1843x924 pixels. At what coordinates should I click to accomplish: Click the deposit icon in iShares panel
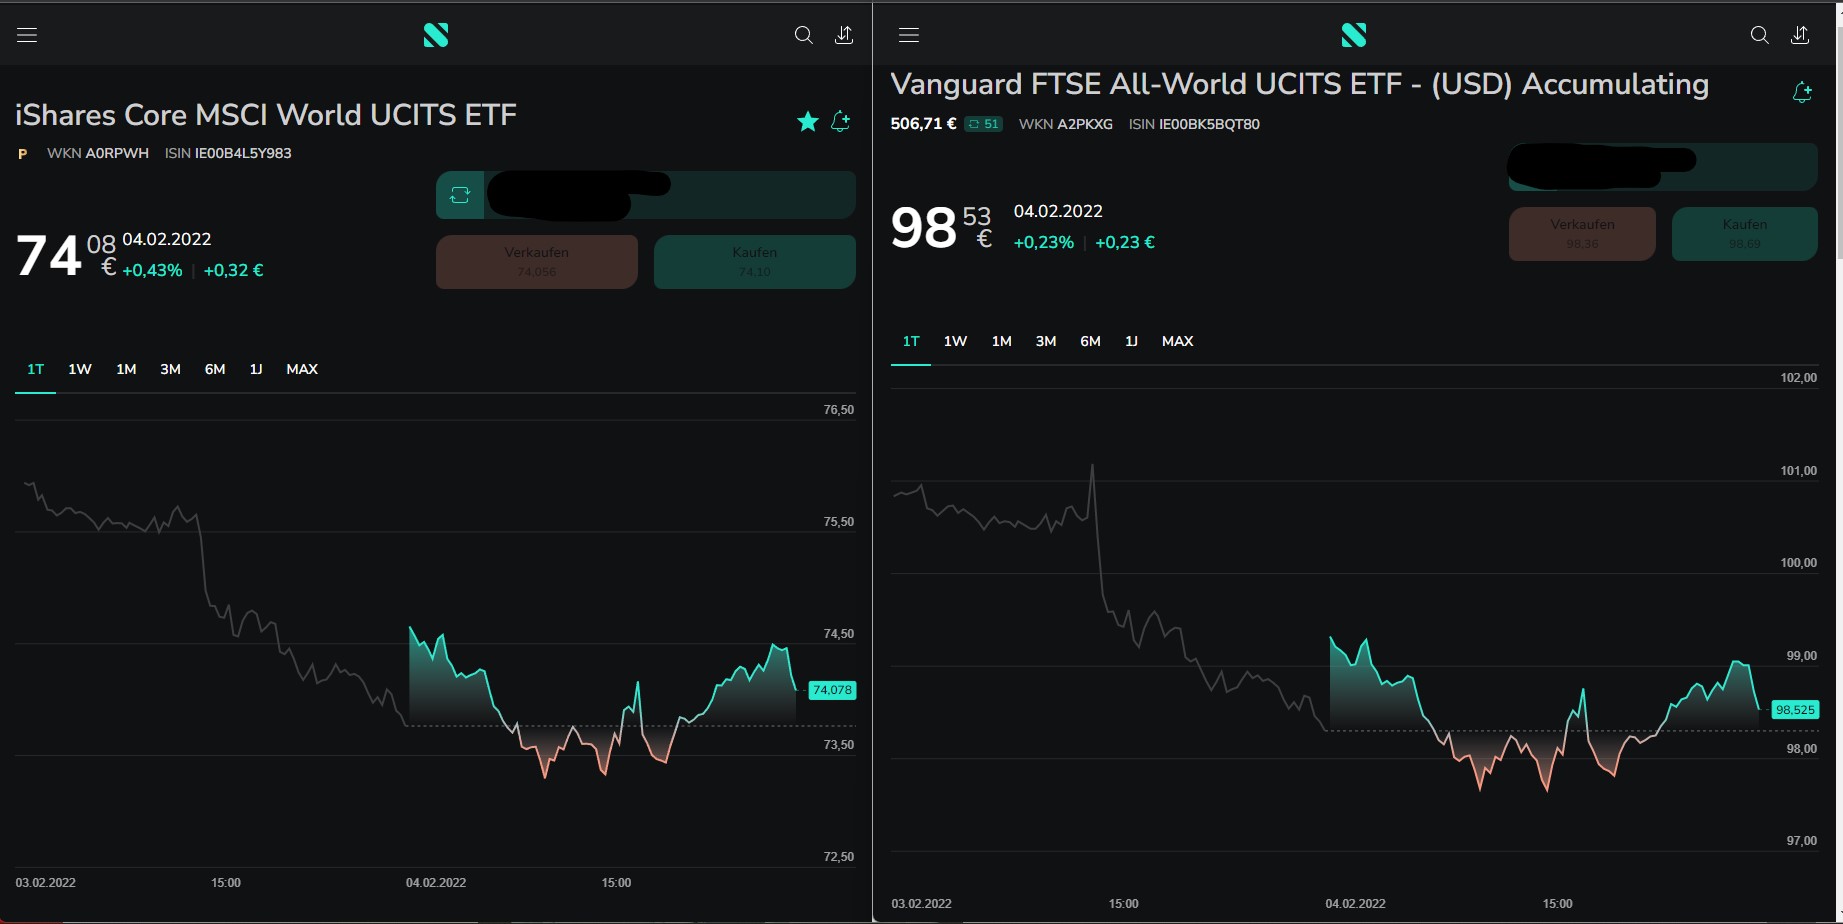pyautogui.click(x=844, y=35)
